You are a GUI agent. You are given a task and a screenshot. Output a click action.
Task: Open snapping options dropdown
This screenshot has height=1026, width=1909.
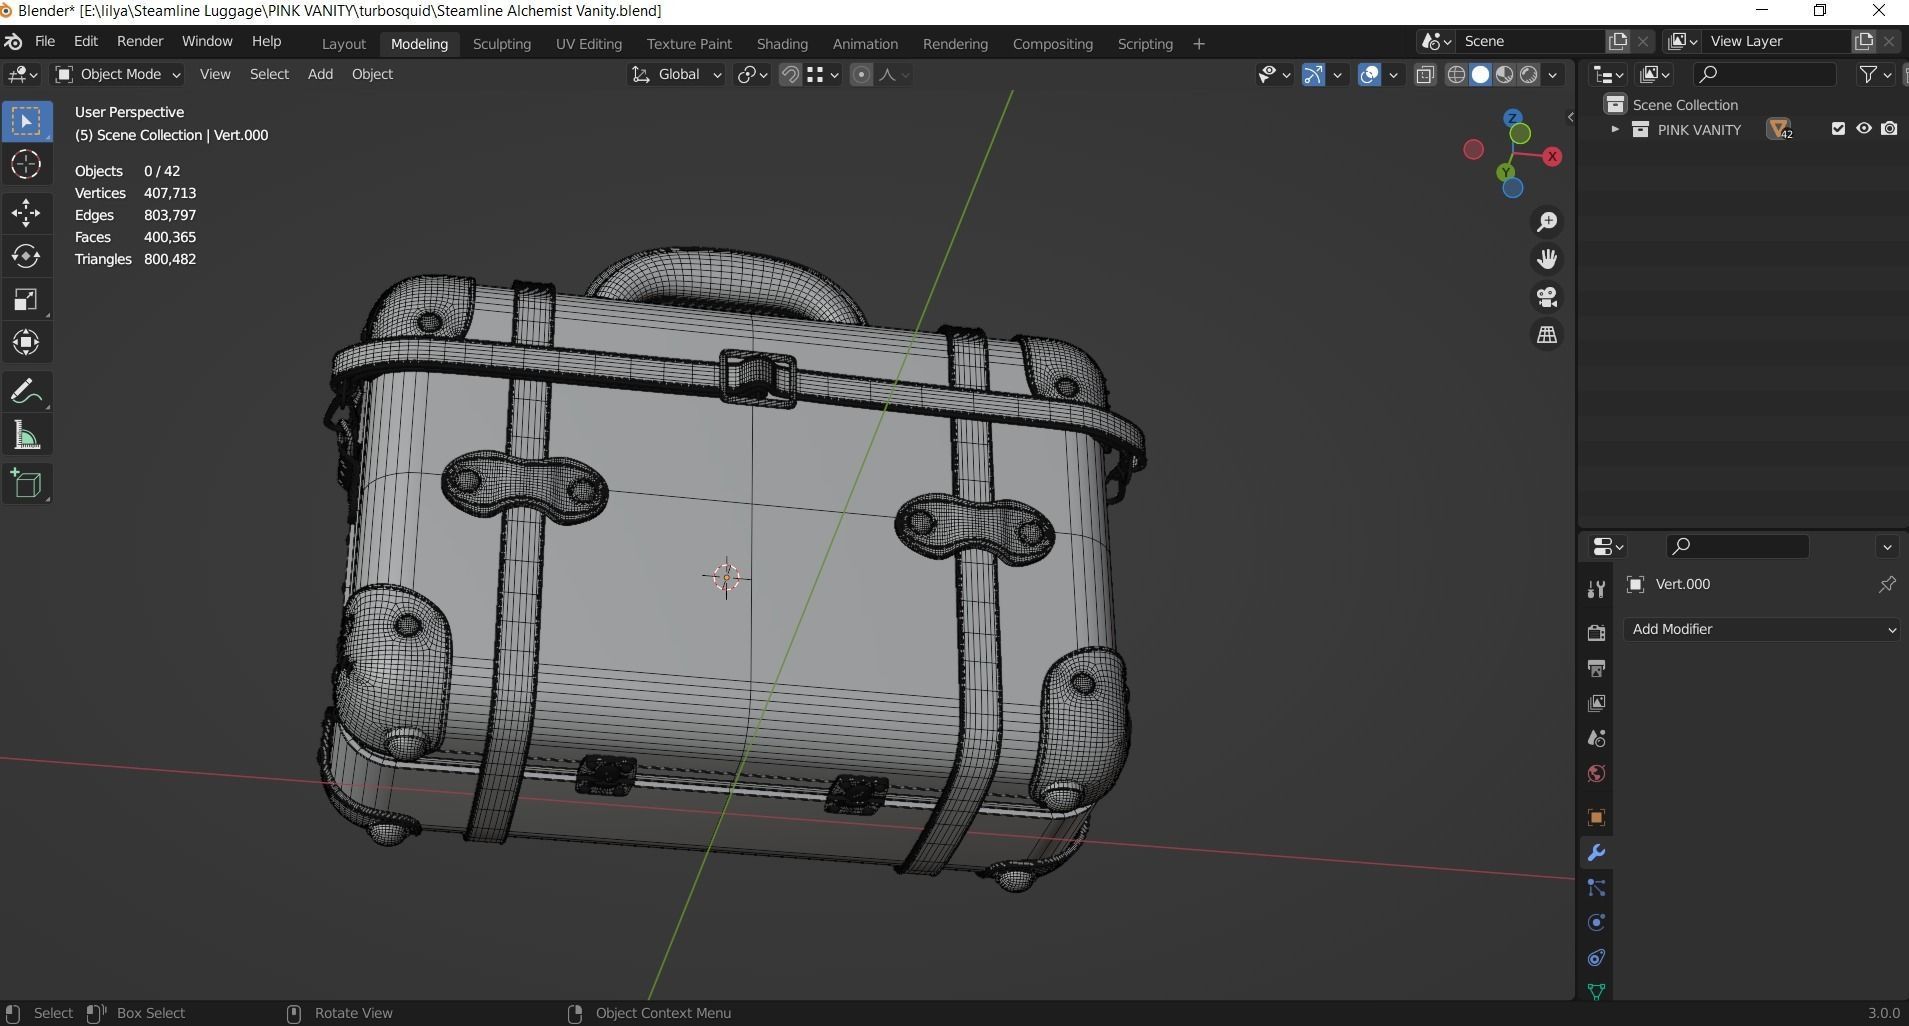[x=823, y=74]
